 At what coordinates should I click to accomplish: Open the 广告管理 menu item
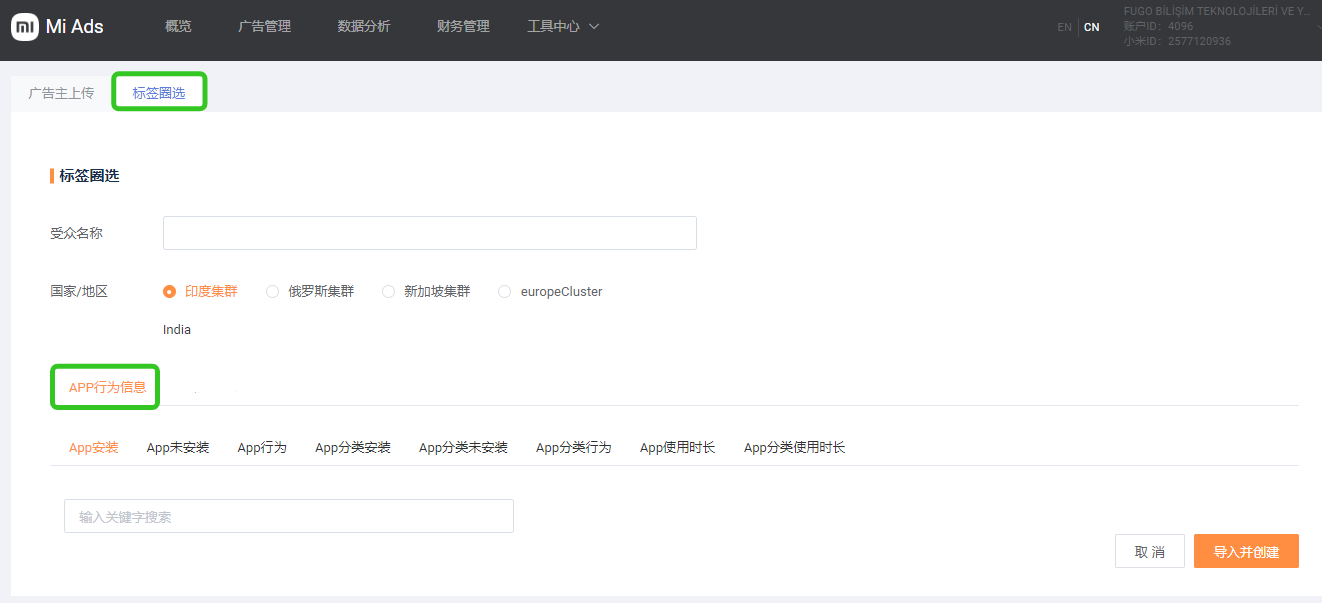[265, 27]
